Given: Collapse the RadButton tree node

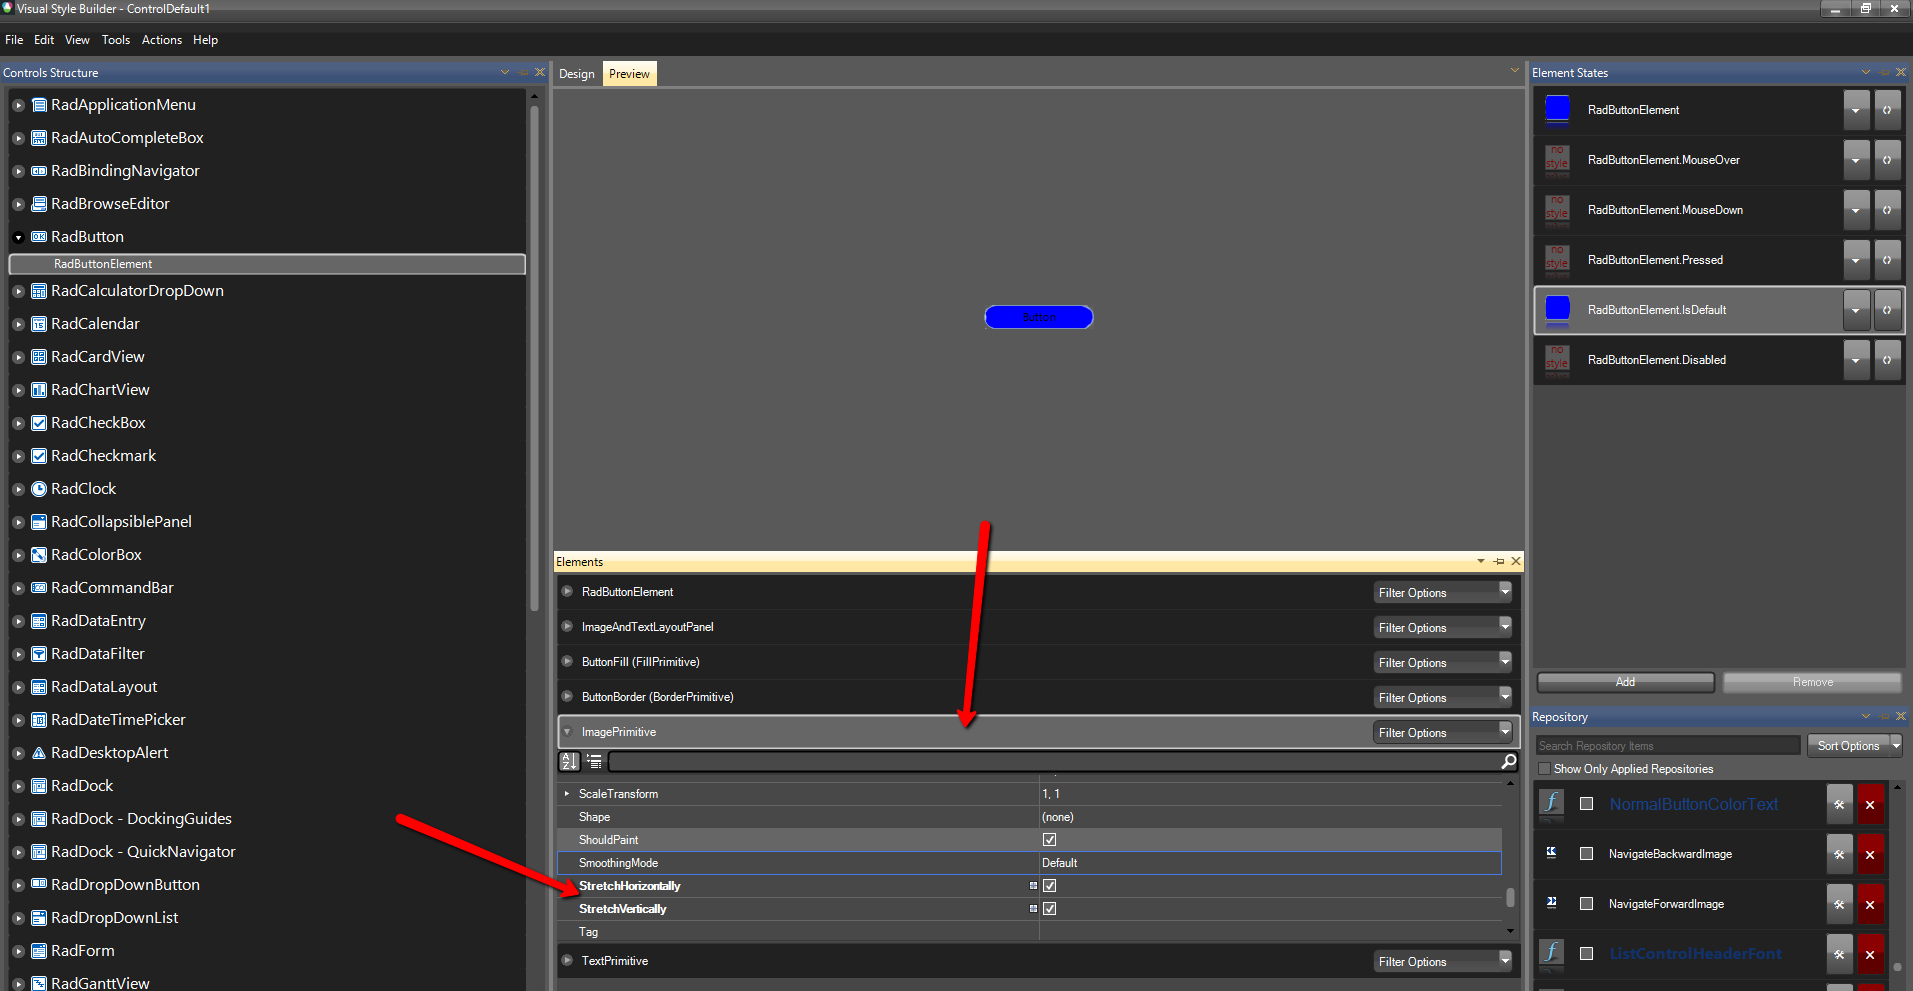Looking at the screenshot, I should point(18,238).
